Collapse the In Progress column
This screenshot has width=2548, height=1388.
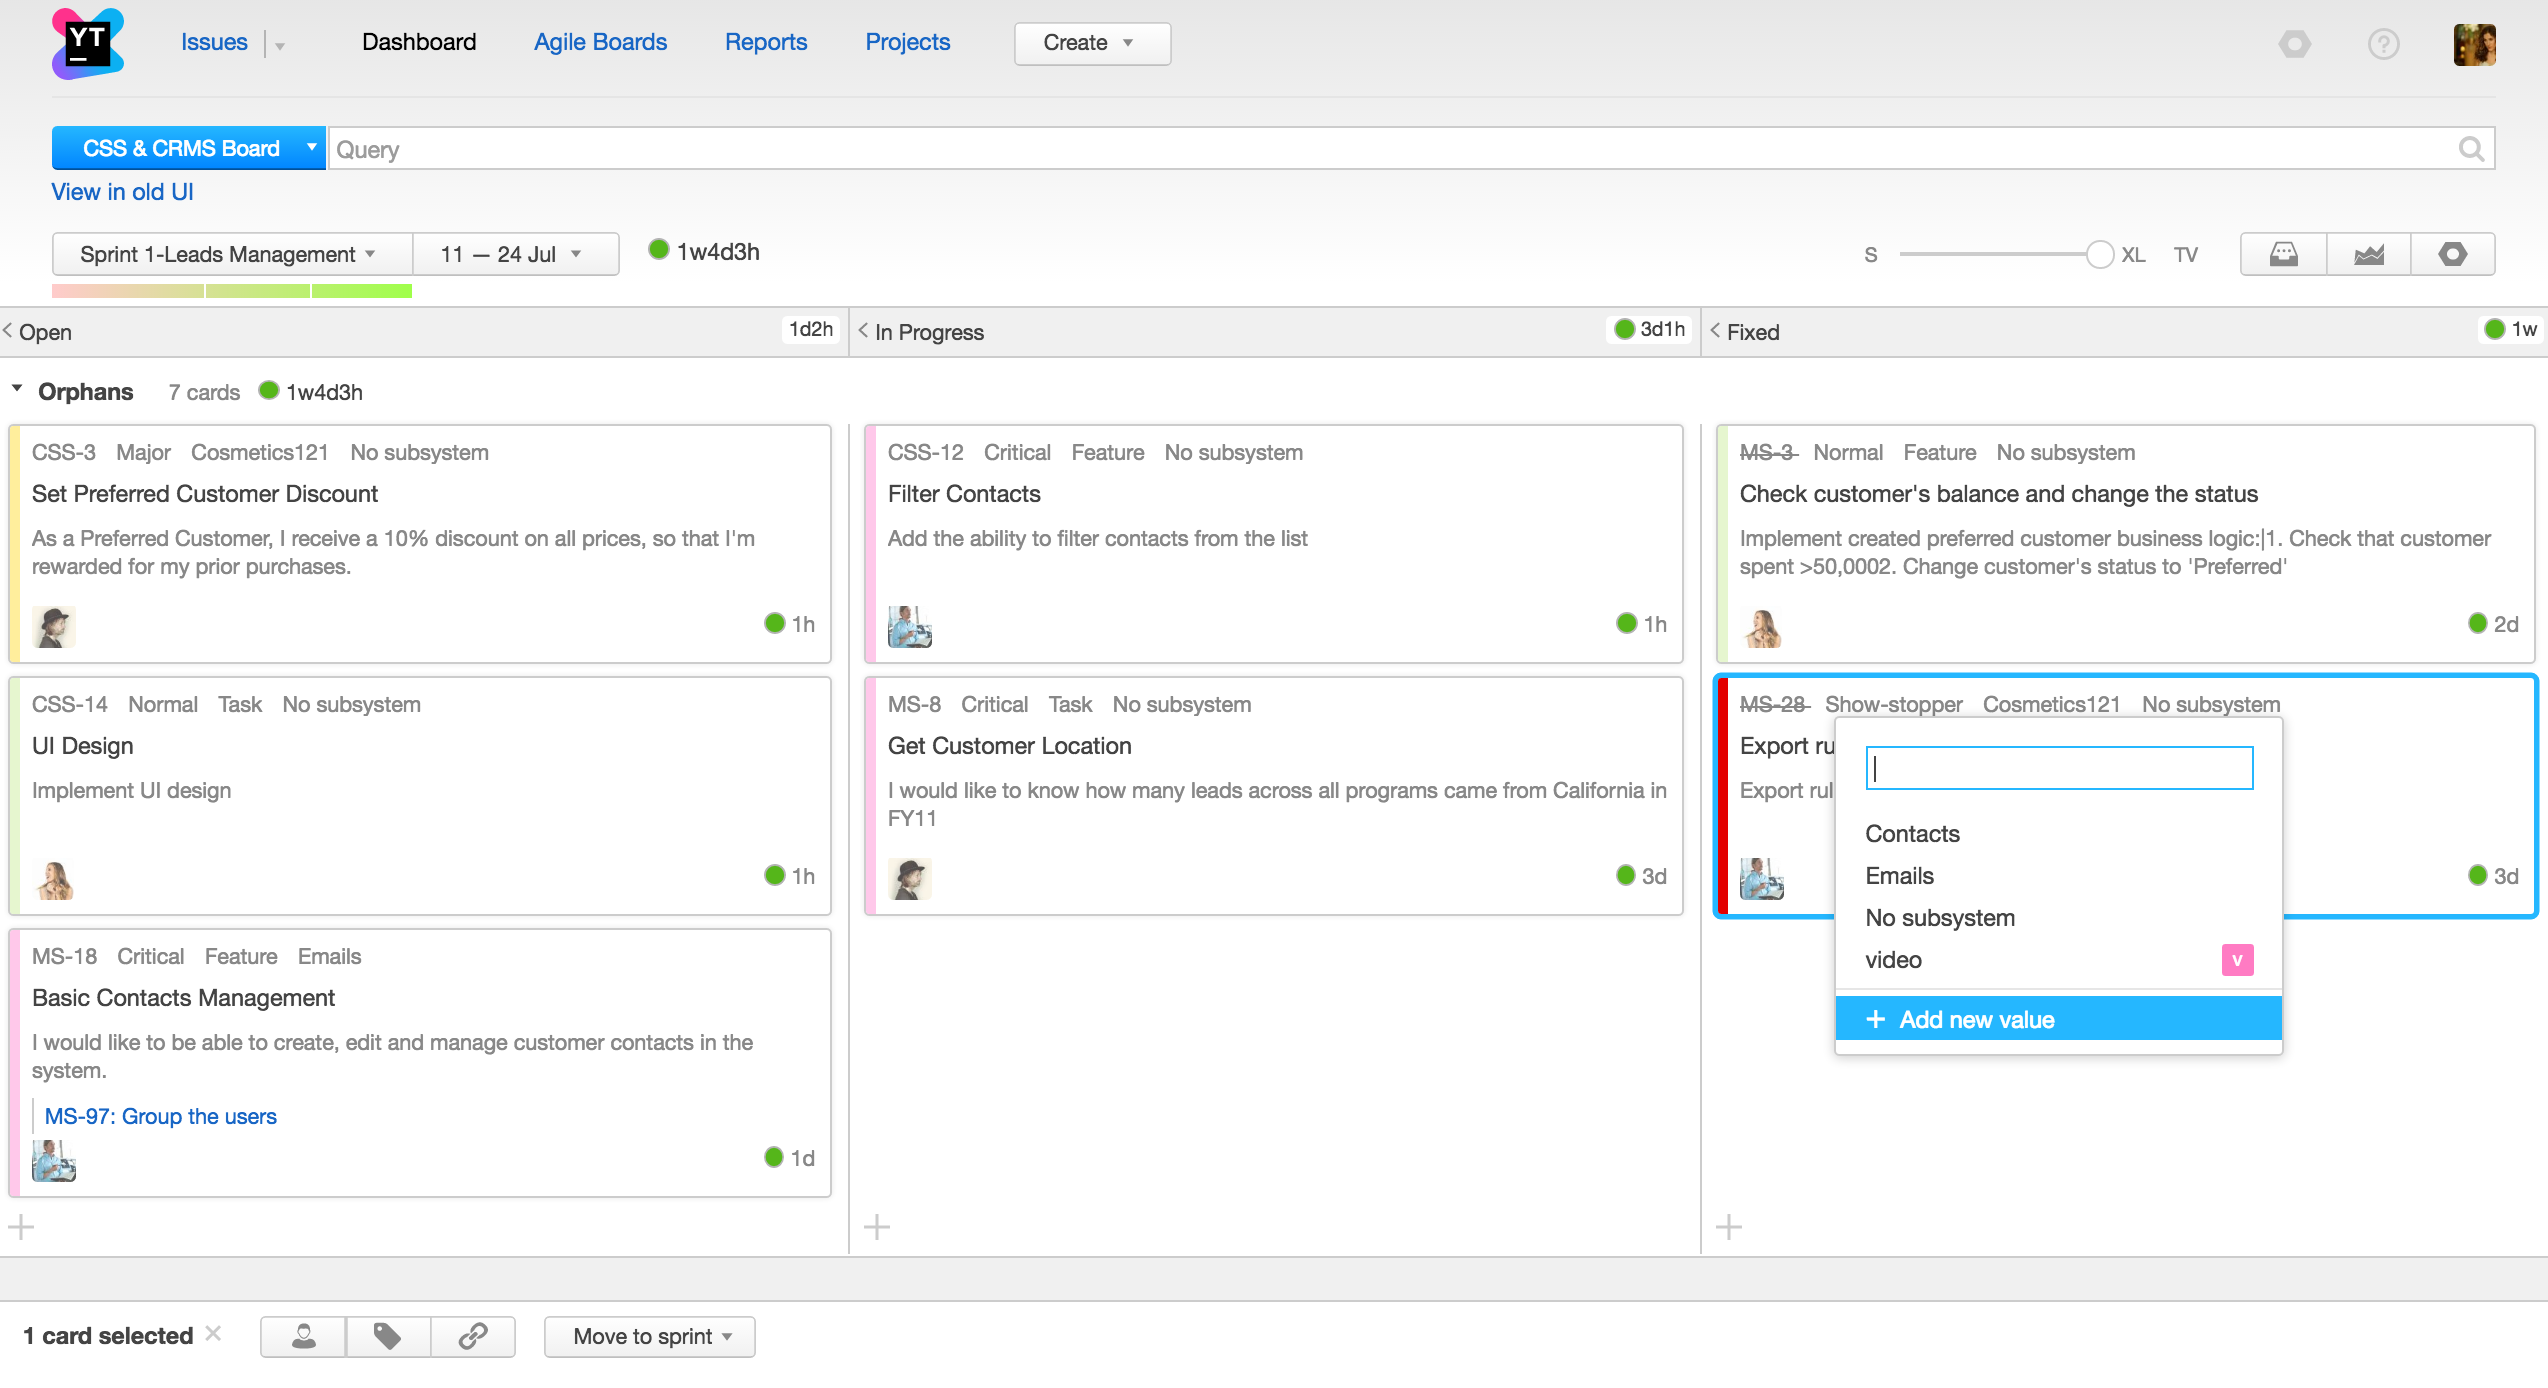[864, 331]
